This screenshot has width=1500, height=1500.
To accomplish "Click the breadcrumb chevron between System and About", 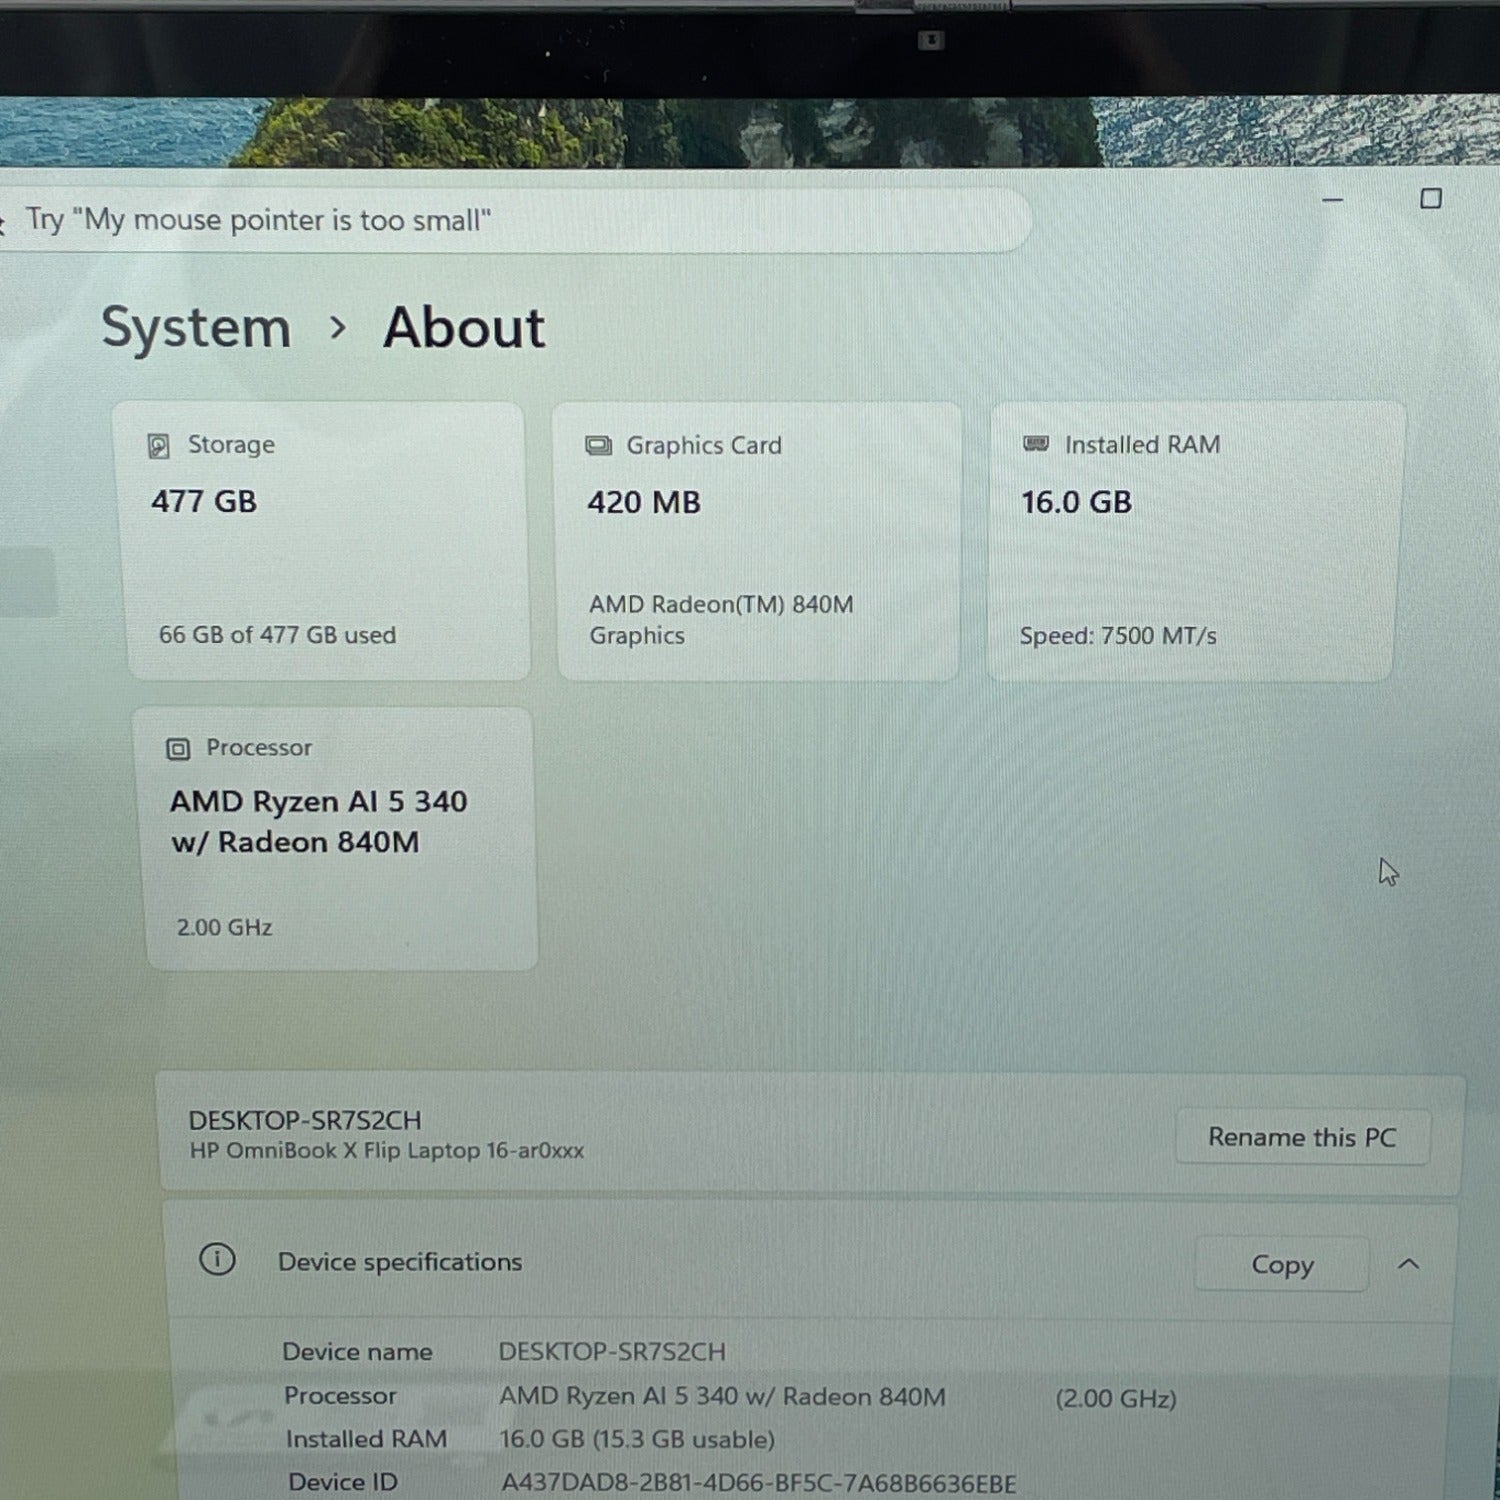I will click(338, 327).
